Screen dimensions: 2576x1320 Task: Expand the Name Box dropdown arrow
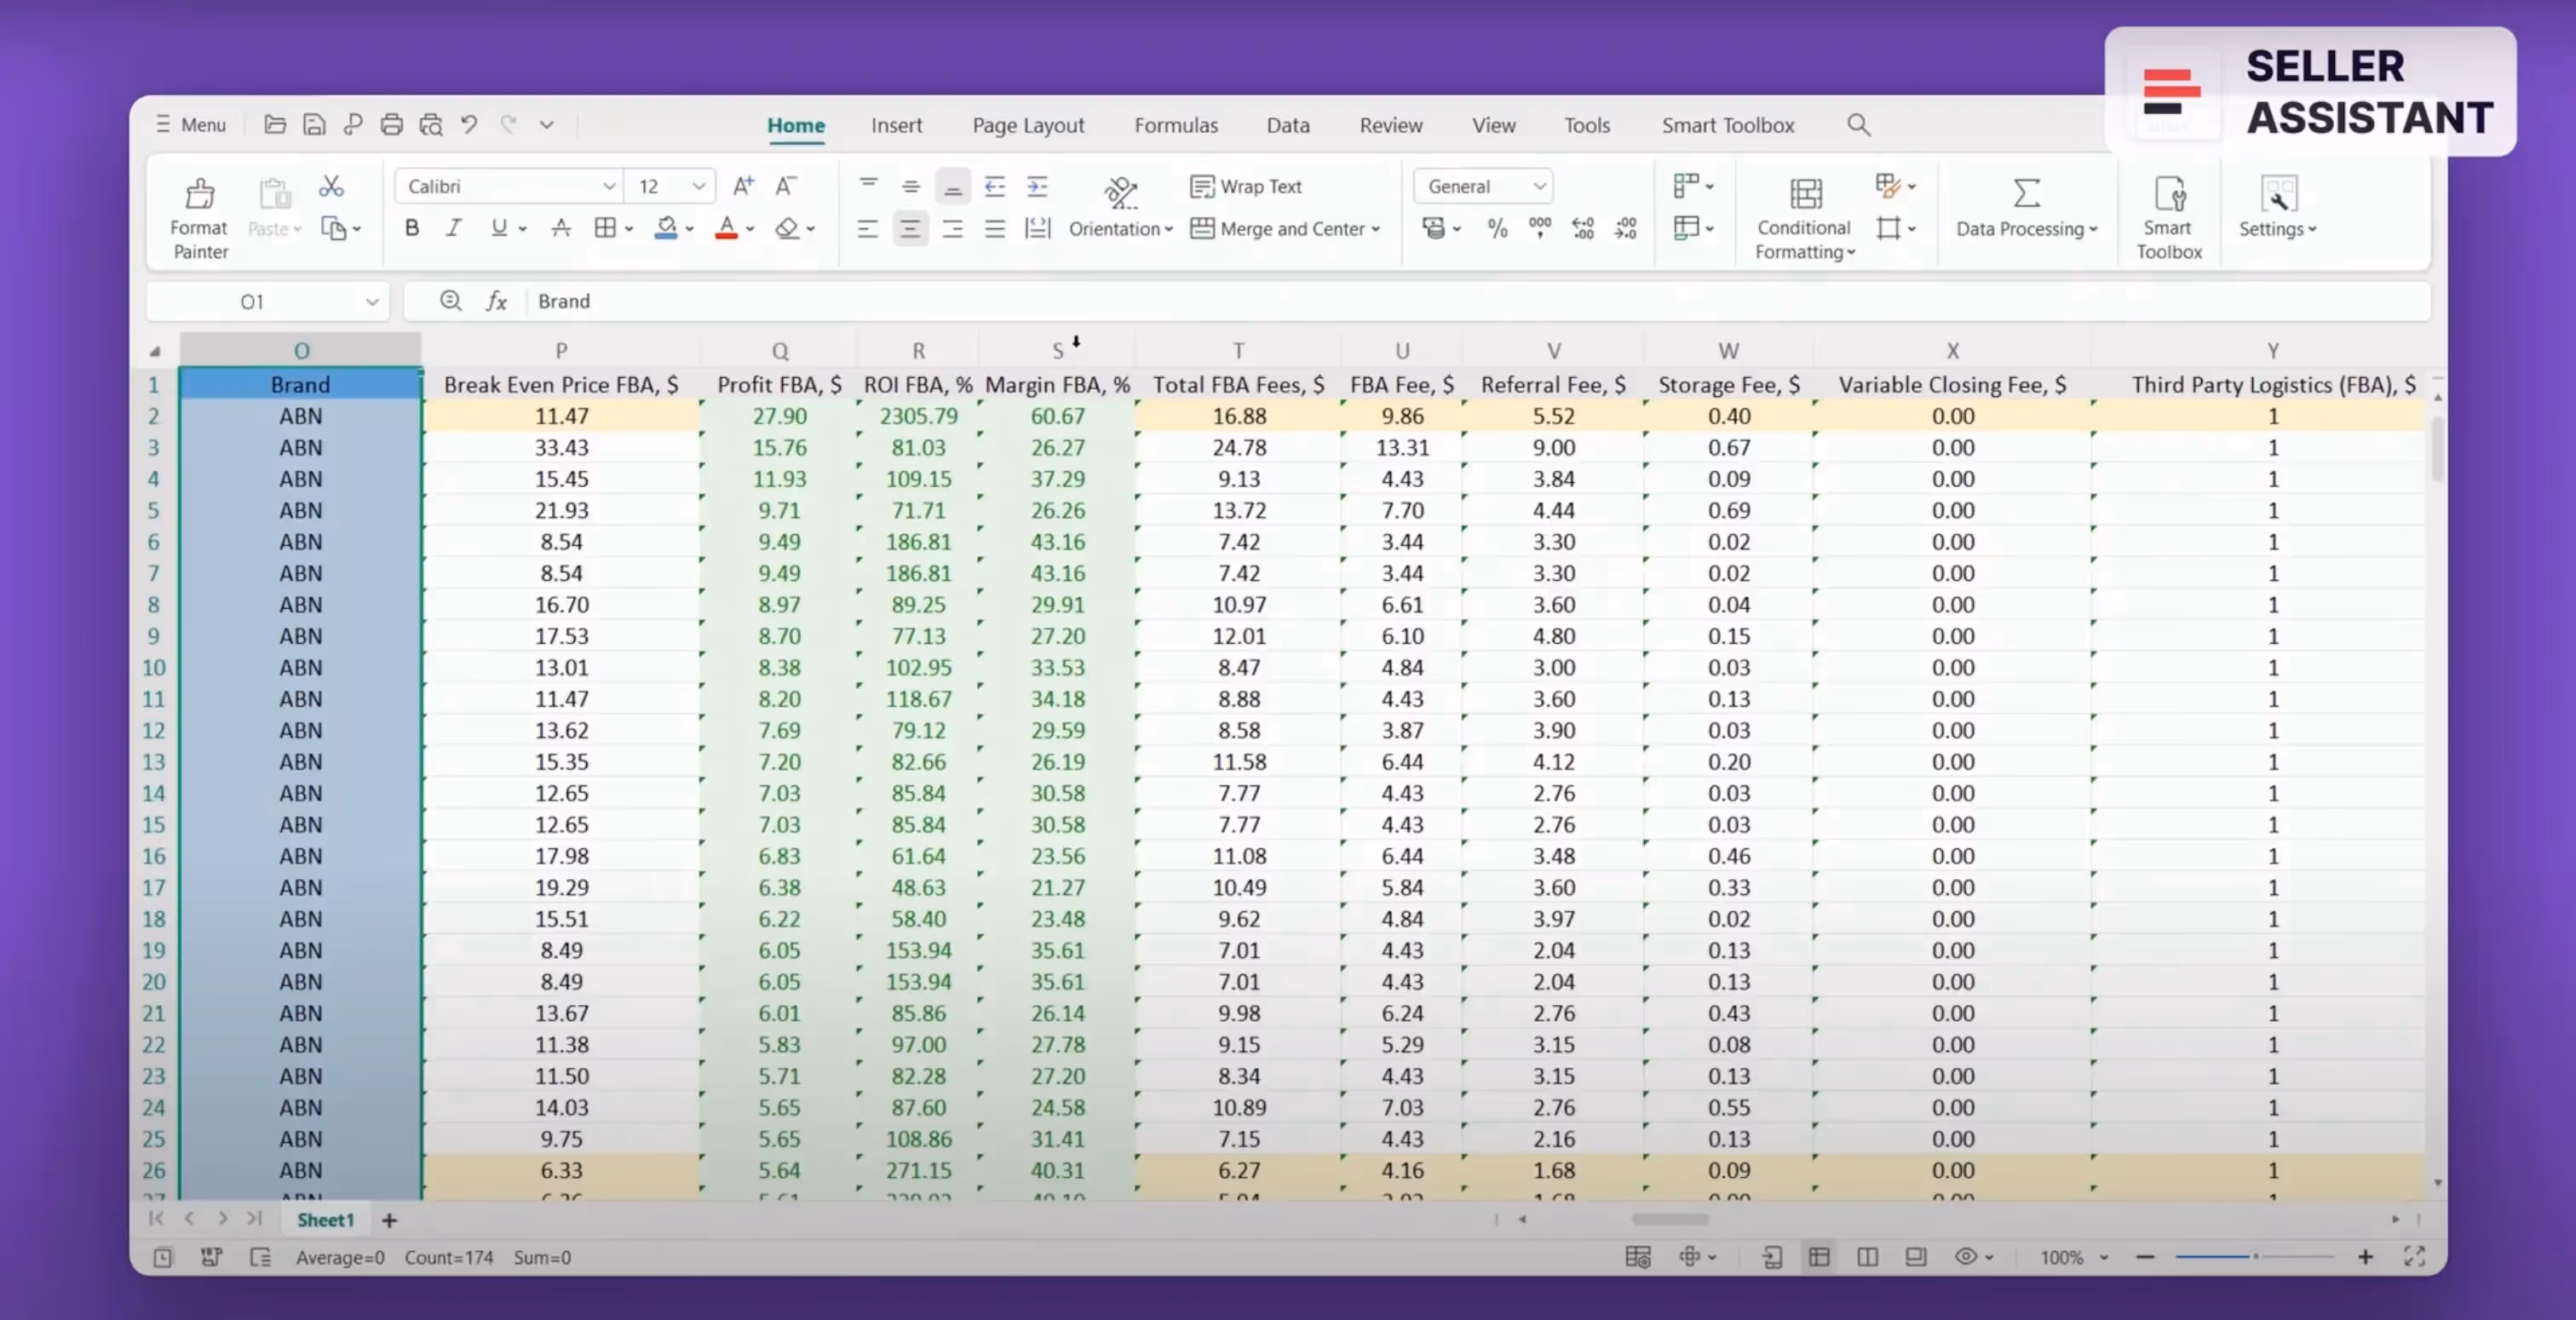[x=372, y=302]
